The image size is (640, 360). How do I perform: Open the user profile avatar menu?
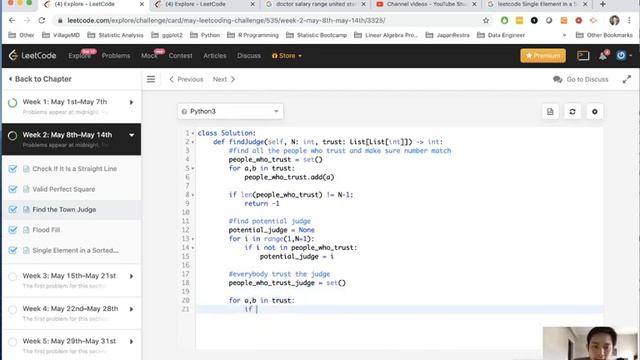621,56
